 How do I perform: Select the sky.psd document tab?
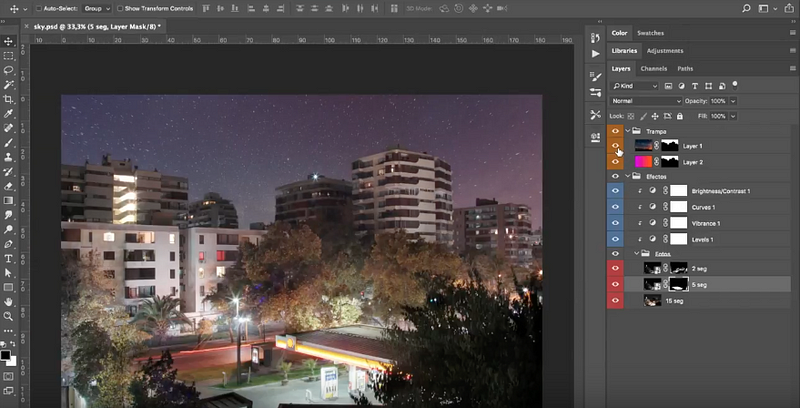(x=97, y=26)
